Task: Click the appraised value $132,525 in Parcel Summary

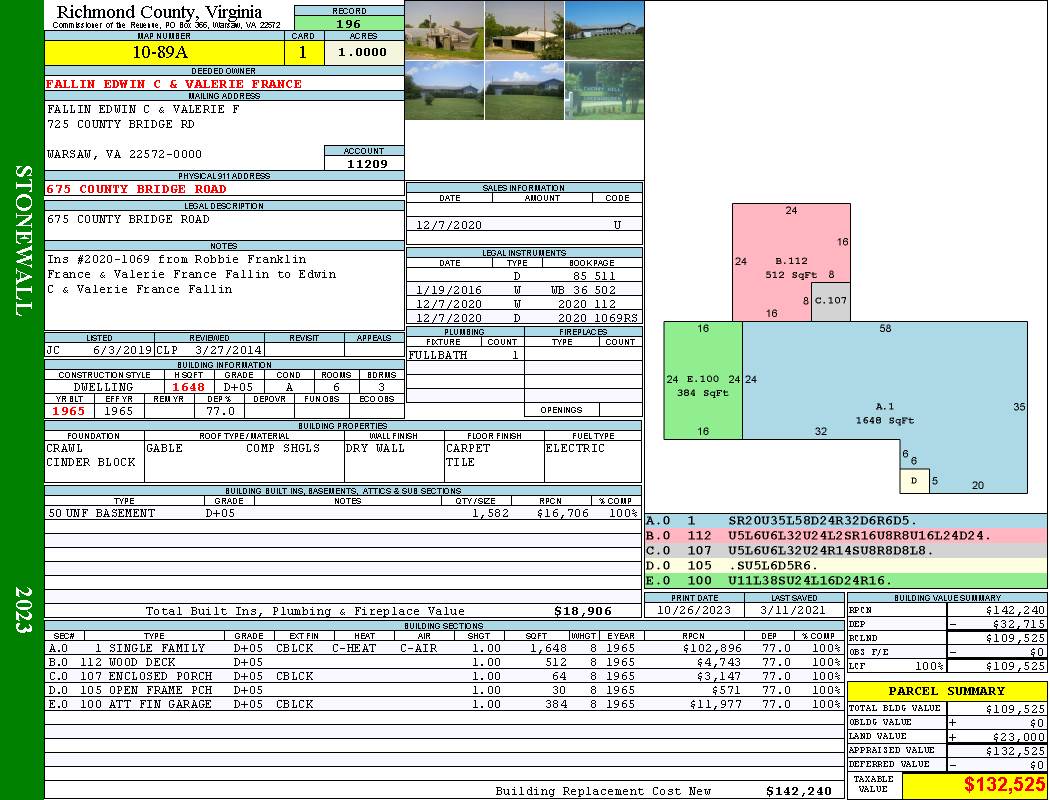Action: click(x=1015, y=751)
